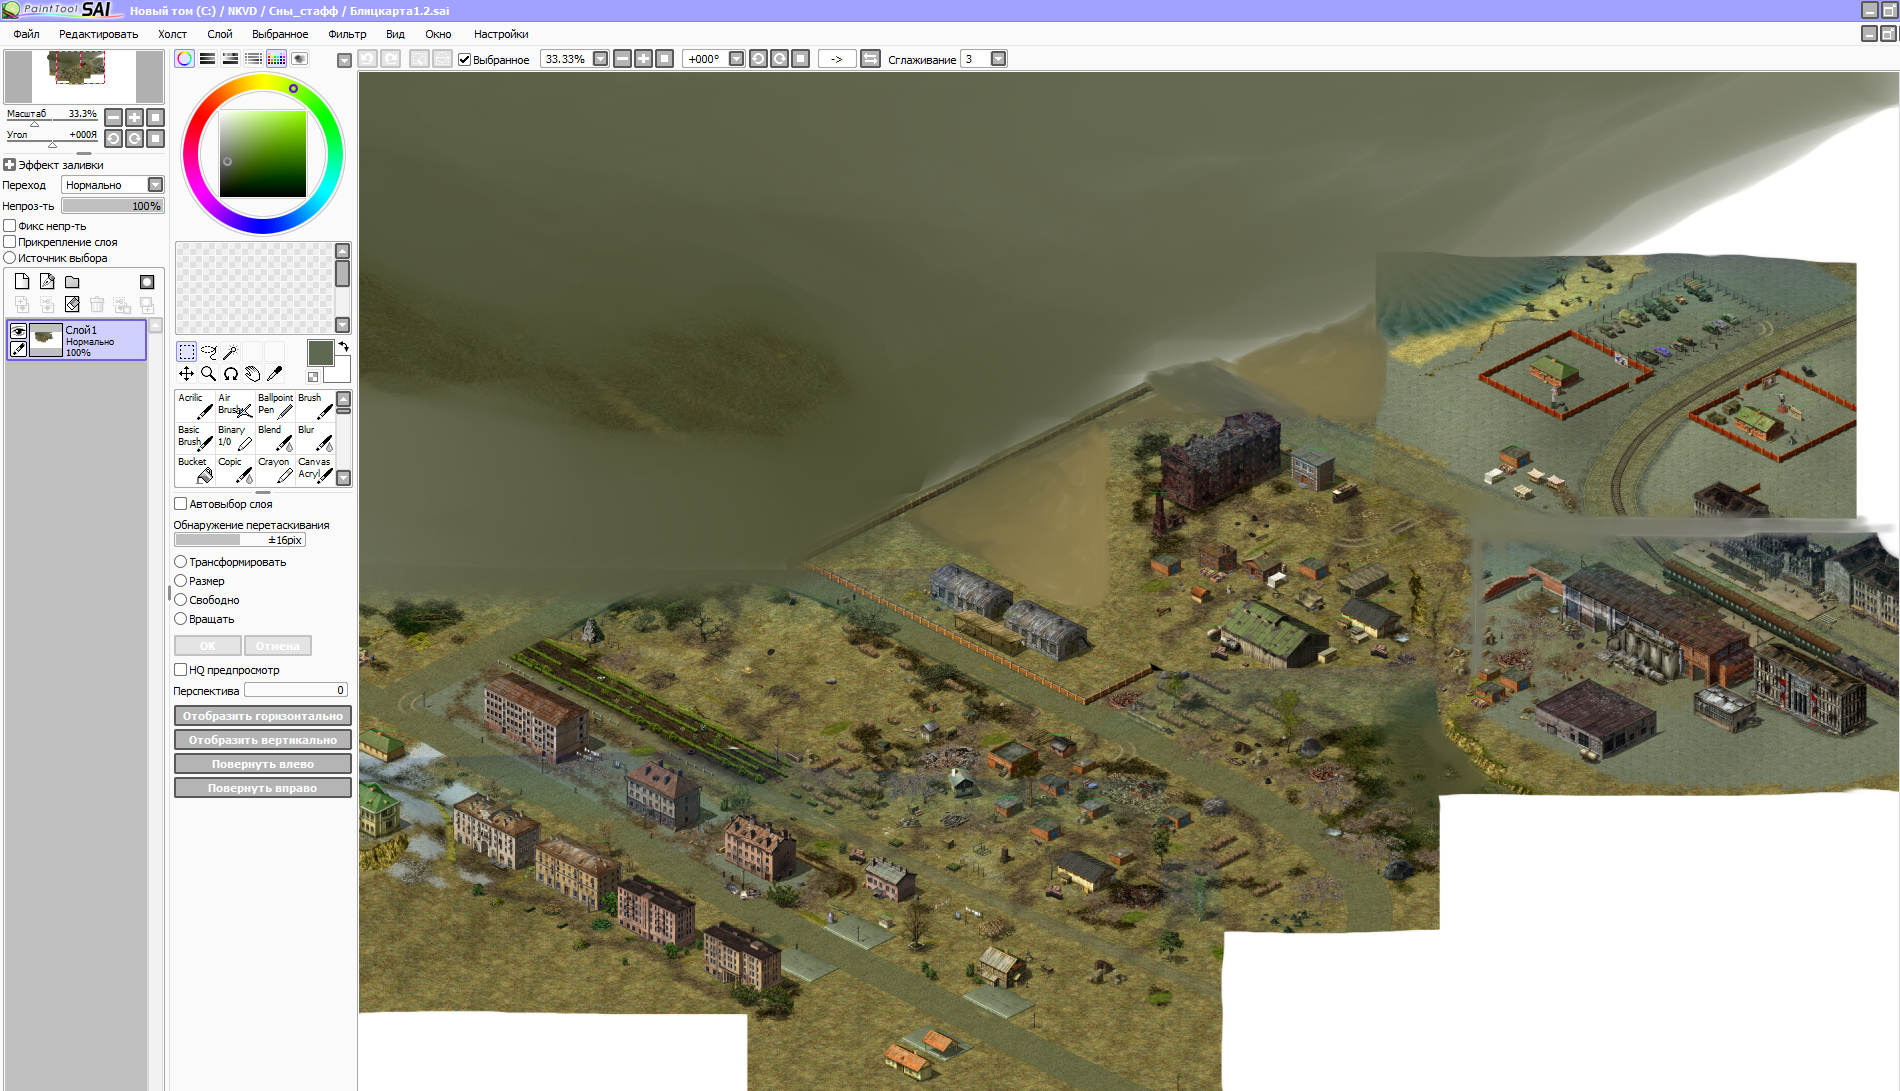1900x1091 pixels.
Task: Choose the Air Brush tool
Action: [235, 405]
